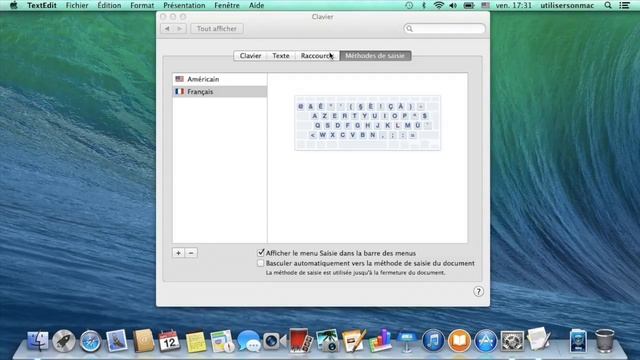
Task: Click volume icon in menu bar
Action: (x=453, y=5)
